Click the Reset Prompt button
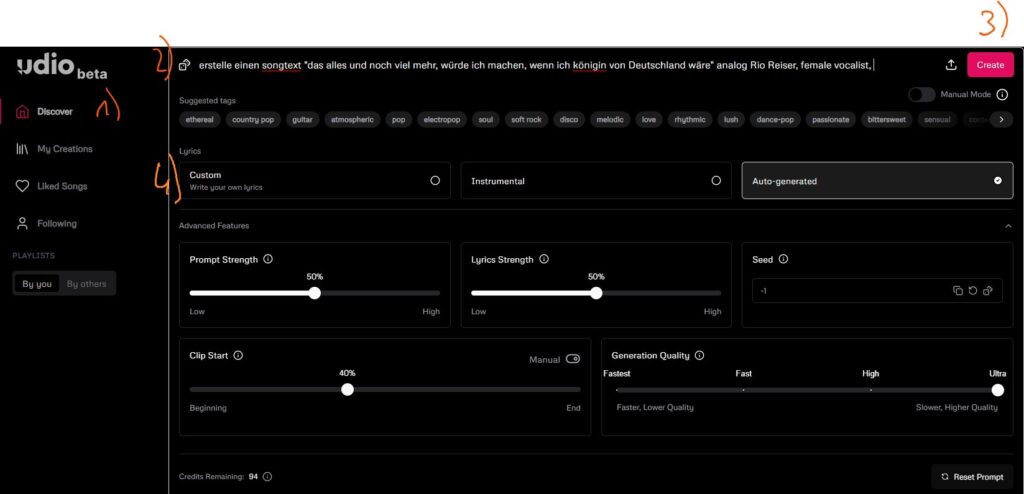 971,477
